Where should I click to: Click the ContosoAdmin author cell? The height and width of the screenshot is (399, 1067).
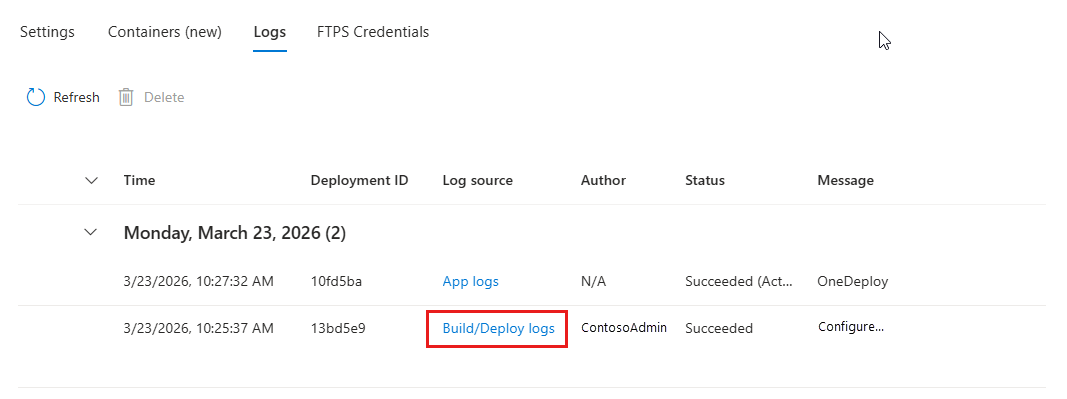(x=624, y=328)
